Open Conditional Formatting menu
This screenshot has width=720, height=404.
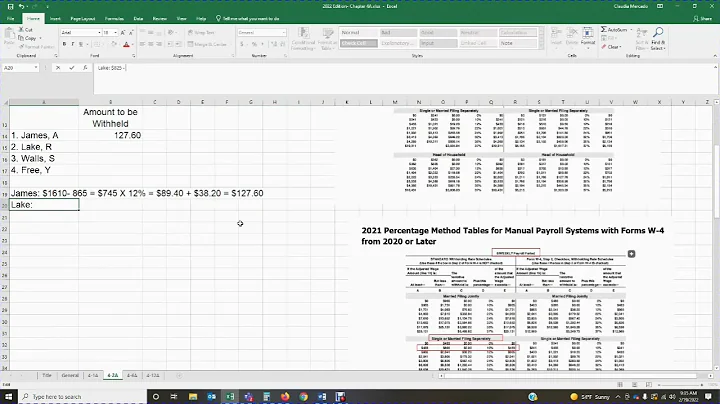303,39
